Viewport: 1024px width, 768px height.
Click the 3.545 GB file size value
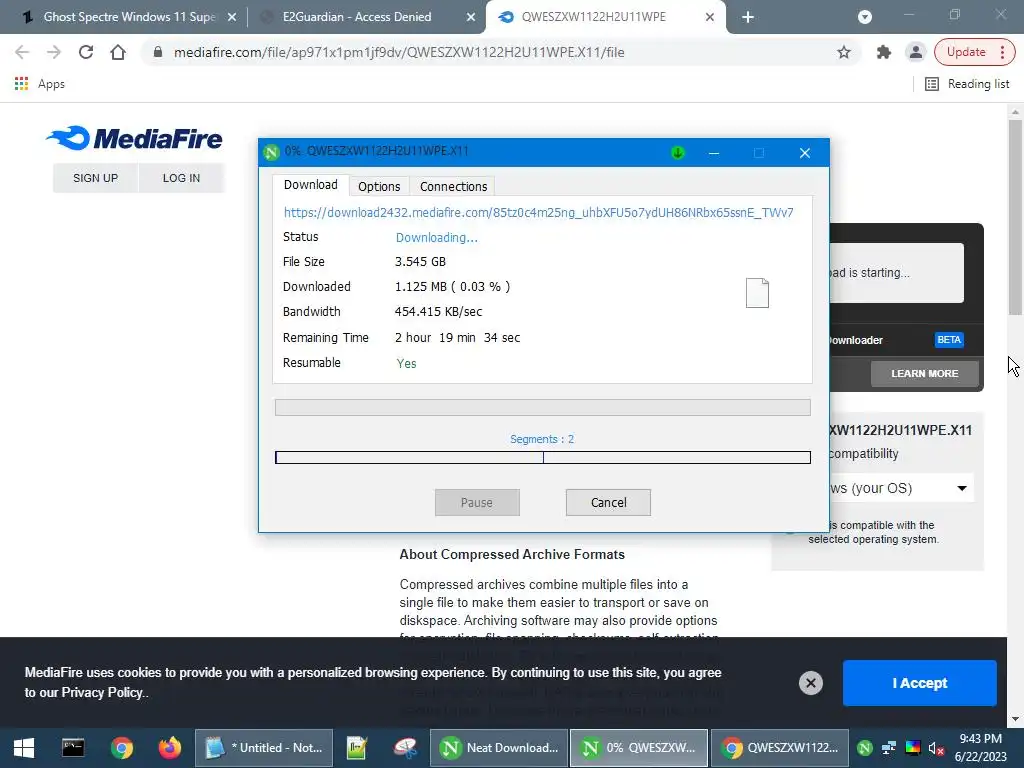pos(420,262)
